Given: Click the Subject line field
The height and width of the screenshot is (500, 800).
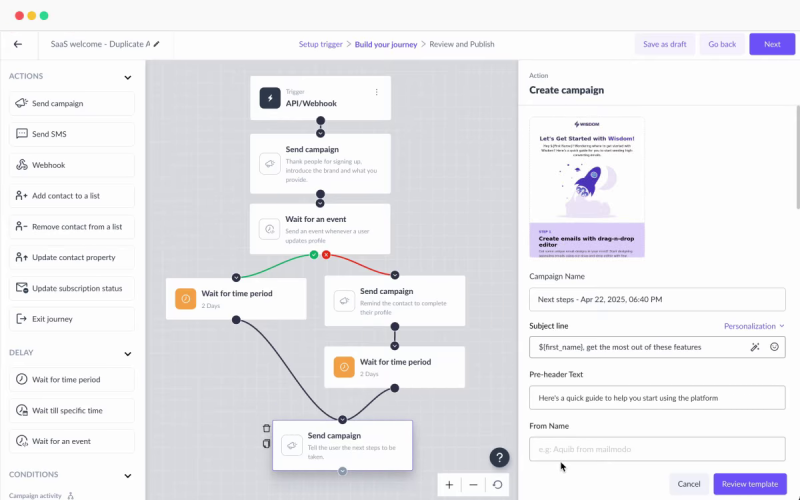Looking at the screenshot, I should click(x=657, y=347).
